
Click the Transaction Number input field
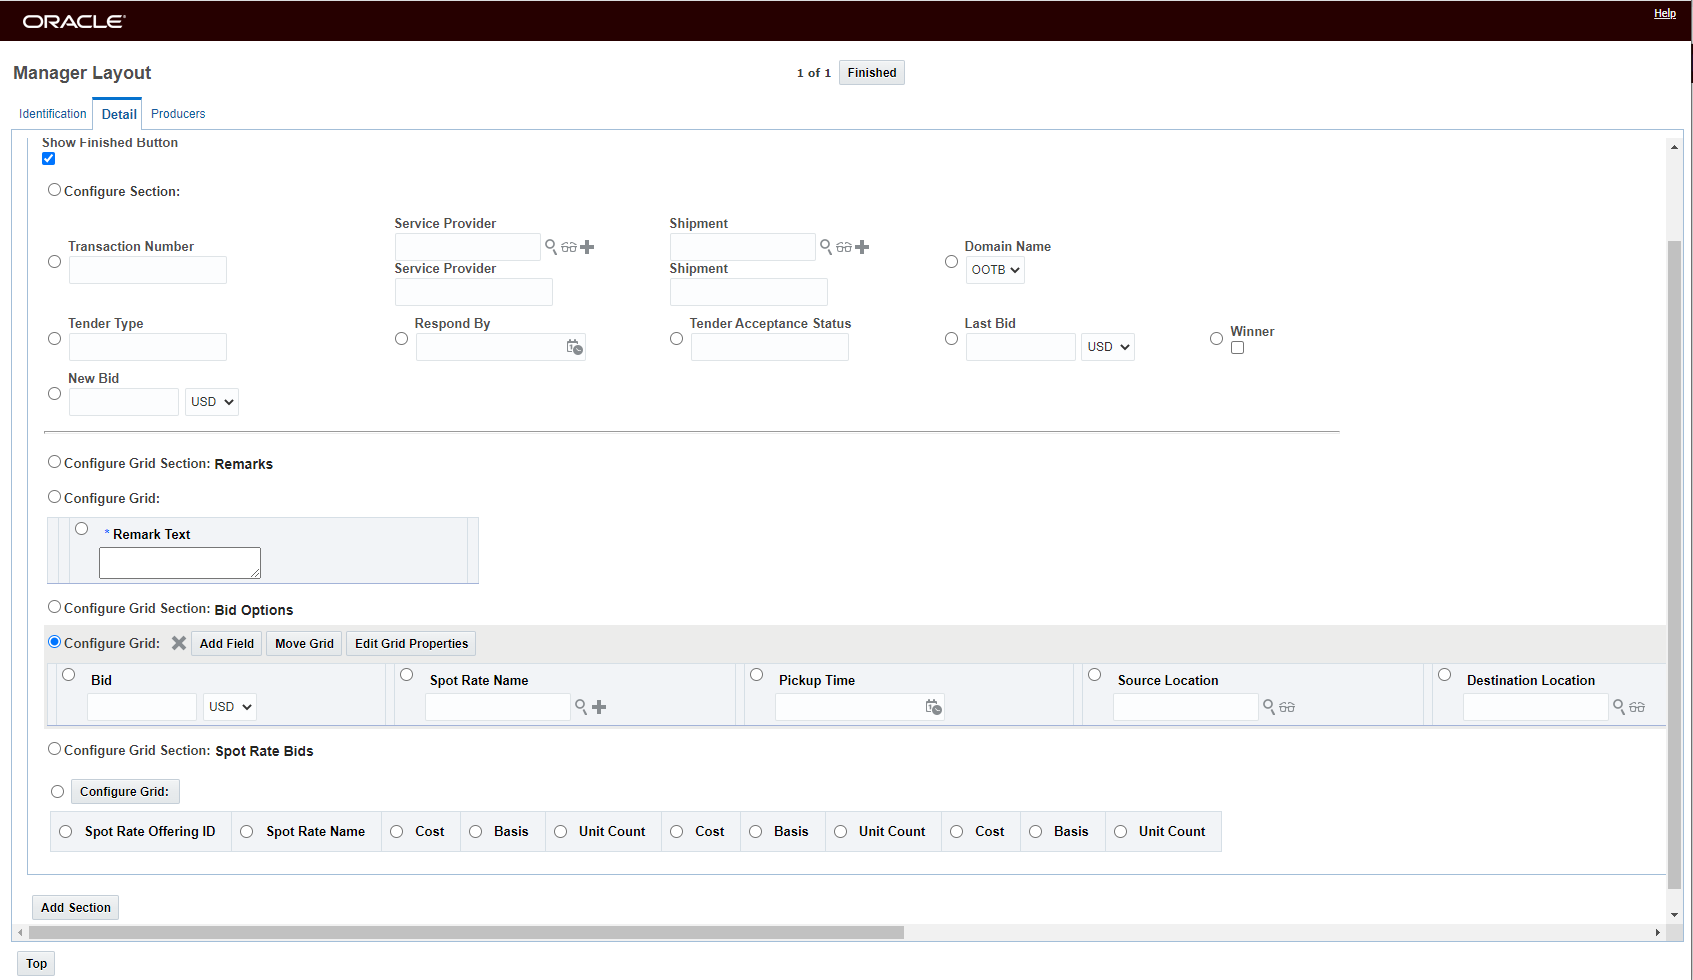[x=148, y=270]
